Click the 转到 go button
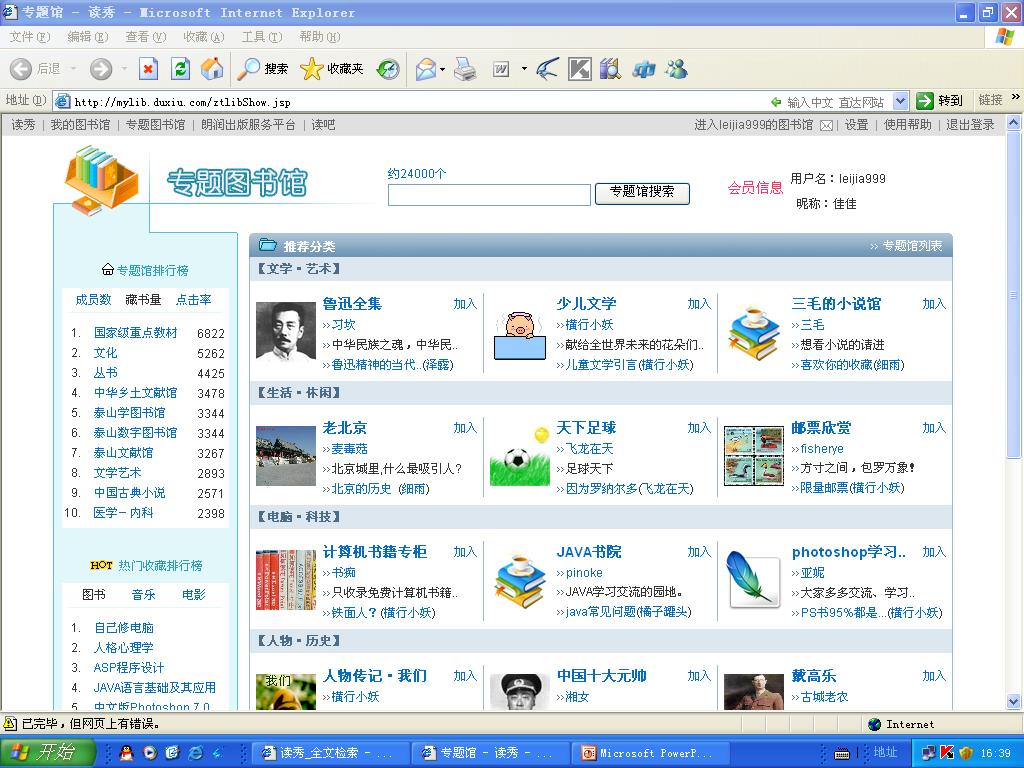The image size is (1024, 768). (x=940, y=101)
